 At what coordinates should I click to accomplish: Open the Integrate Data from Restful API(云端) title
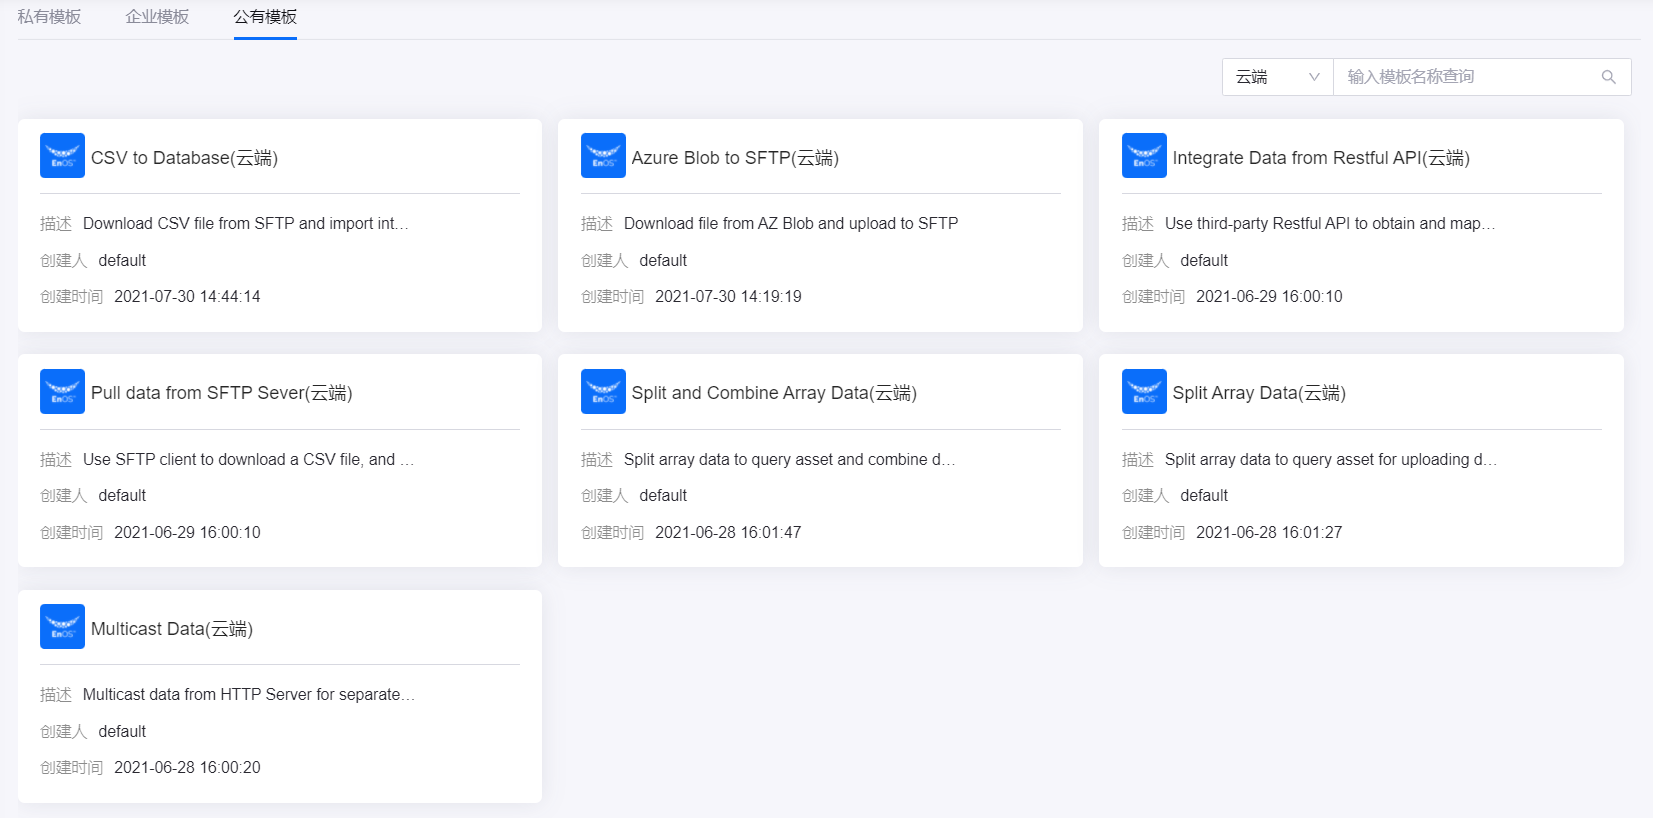[1321, 158]
